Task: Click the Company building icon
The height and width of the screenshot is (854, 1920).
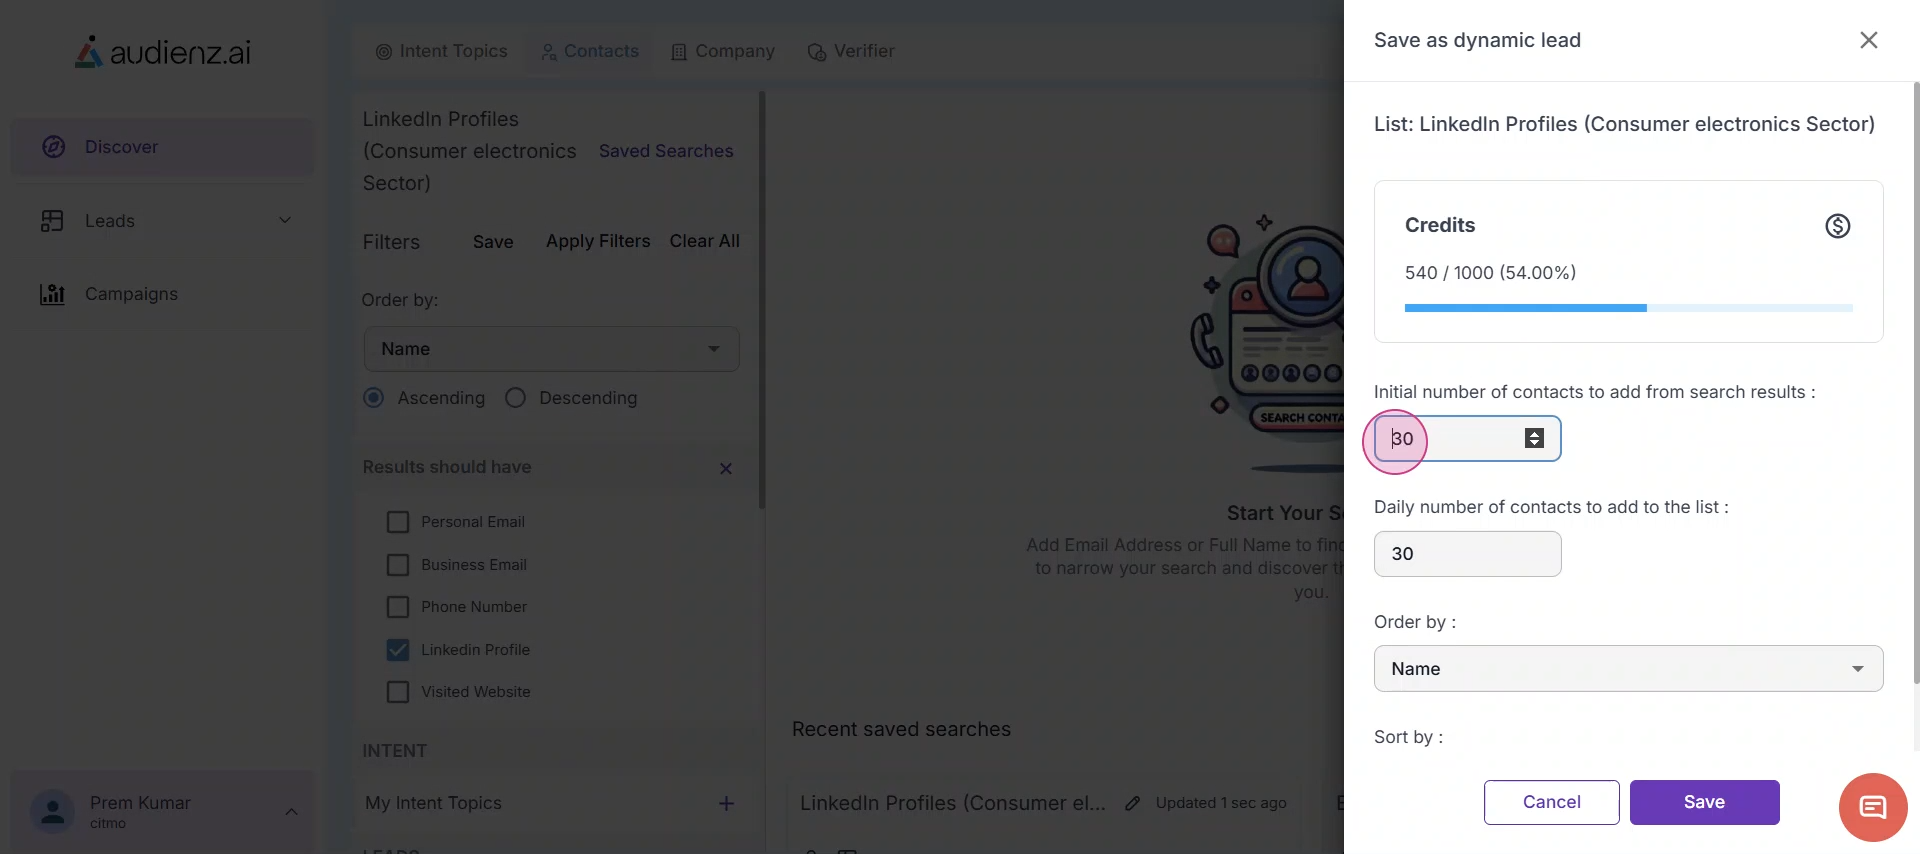Action: [679, 52]
